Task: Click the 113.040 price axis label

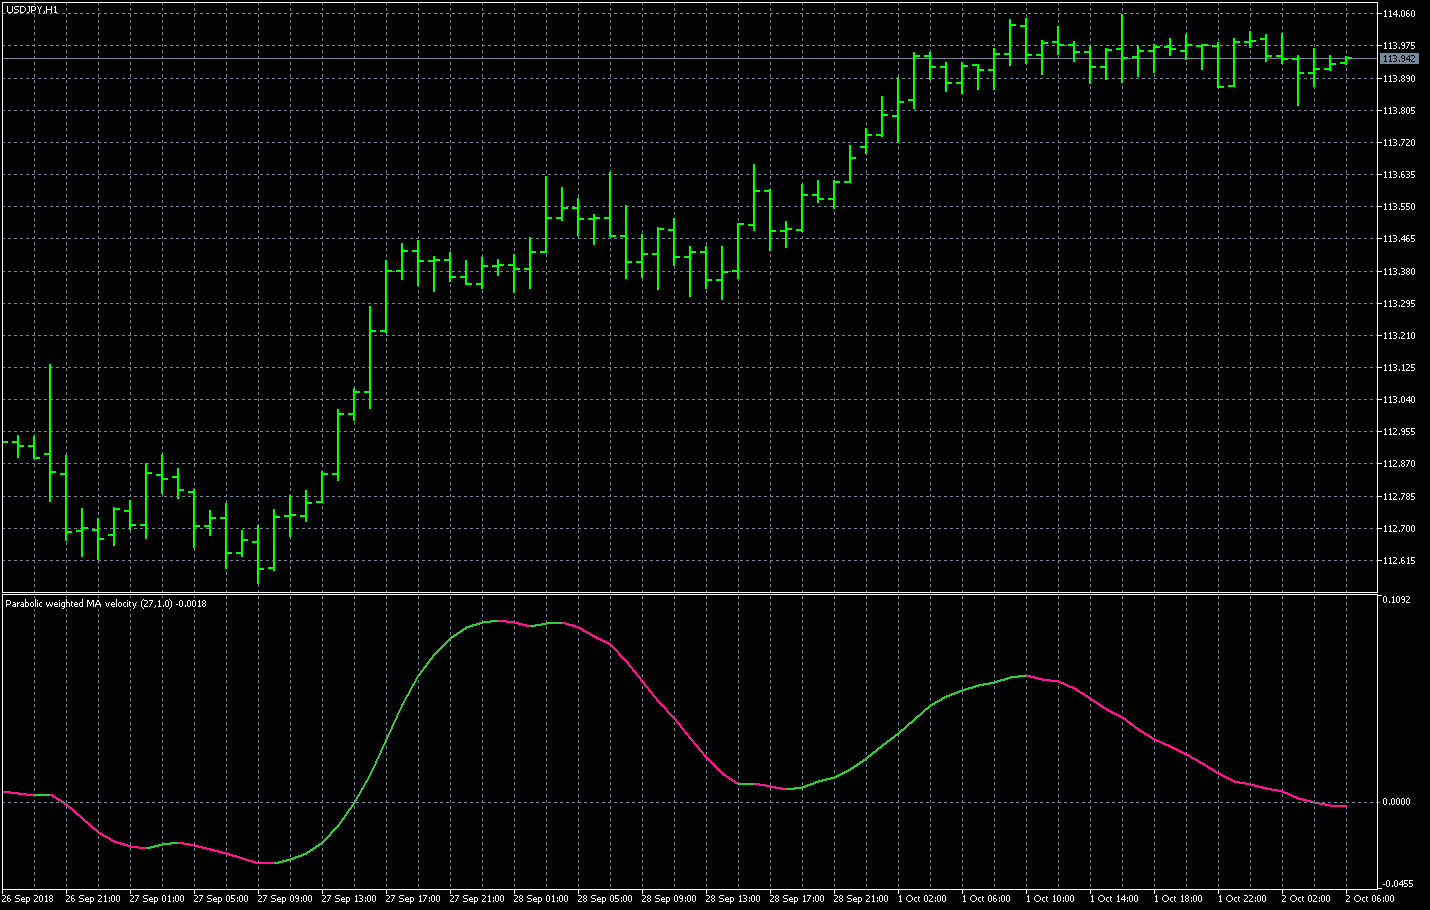Action: 1399,400
